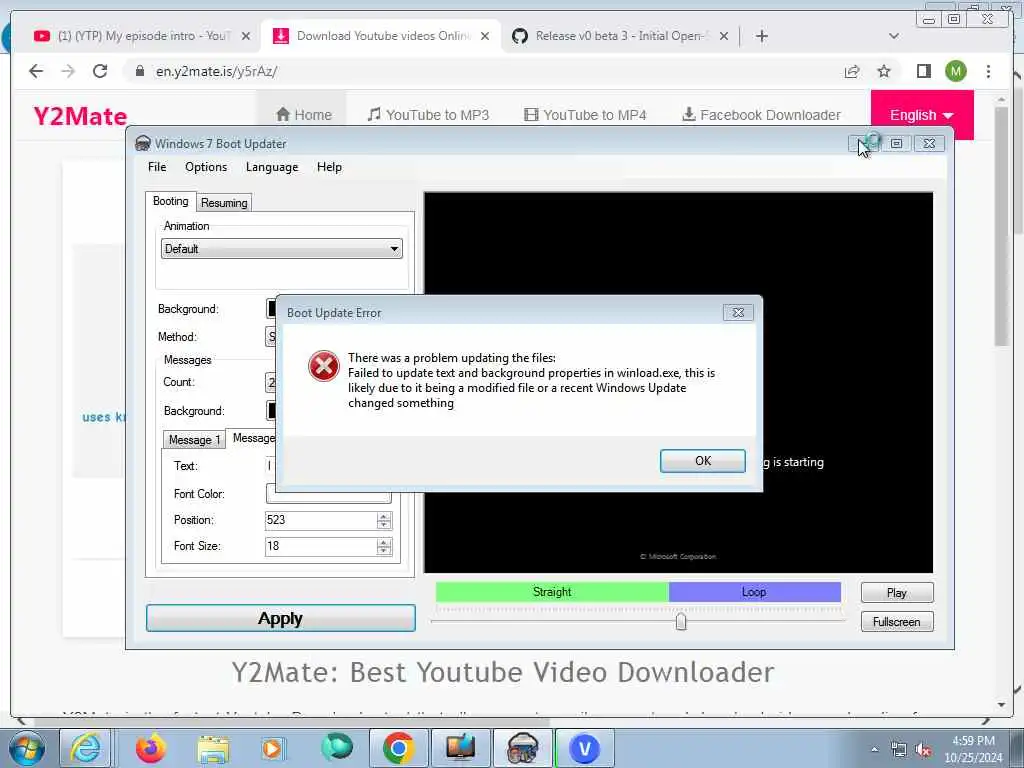Click the Chrome forward arrow
The width and height of the screenshot is (1024, 768).
point(68,71)
